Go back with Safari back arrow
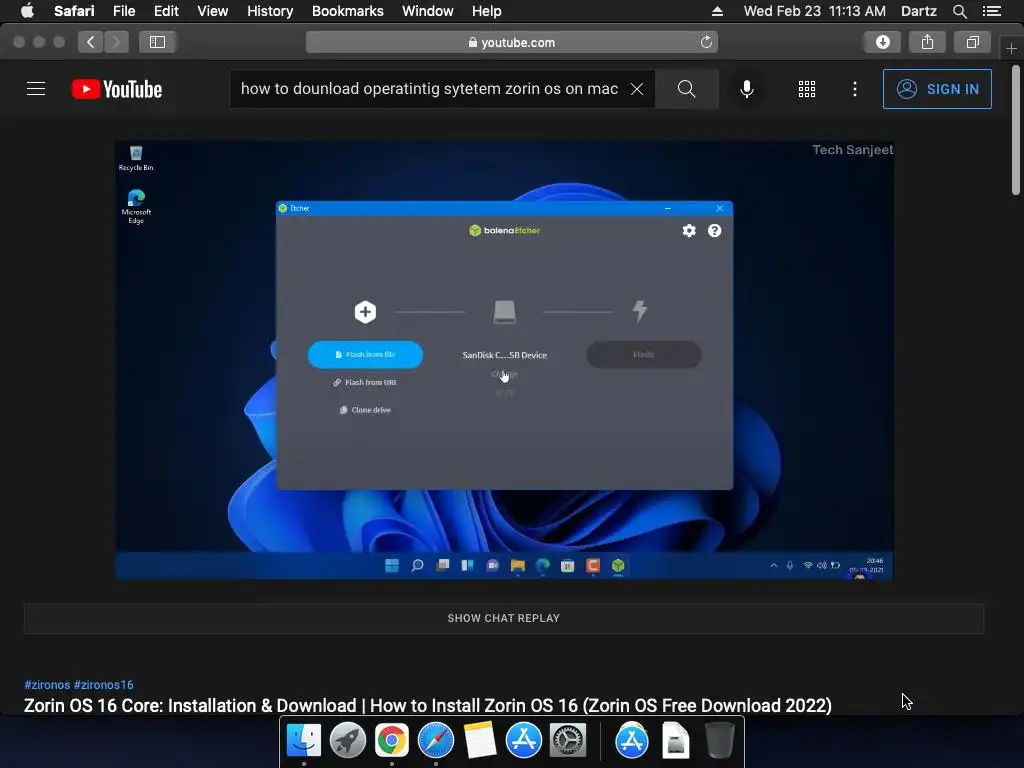 91,42
